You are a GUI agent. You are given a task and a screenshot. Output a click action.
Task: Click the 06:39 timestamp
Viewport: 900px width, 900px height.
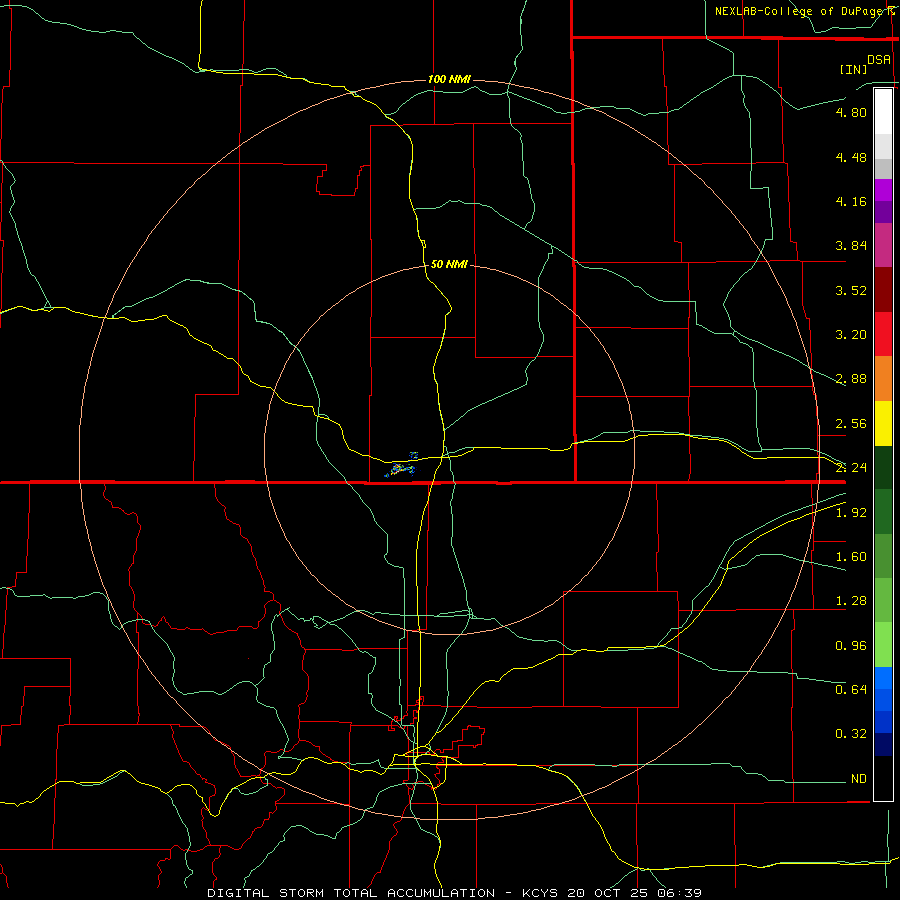[x=680, y=893]
